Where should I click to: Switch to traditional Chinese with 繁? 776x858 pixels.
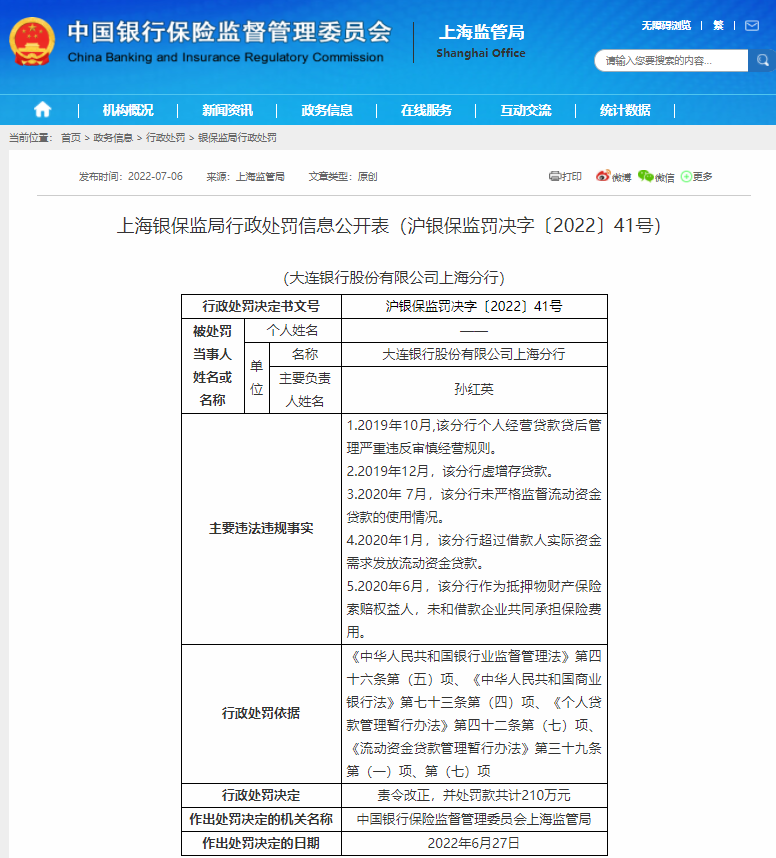(718, 26)
